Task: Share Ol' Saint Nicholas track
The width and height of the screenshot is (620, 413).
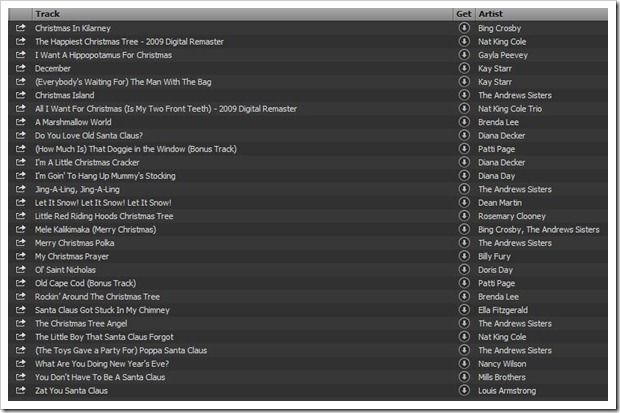Action: (21, 269)
